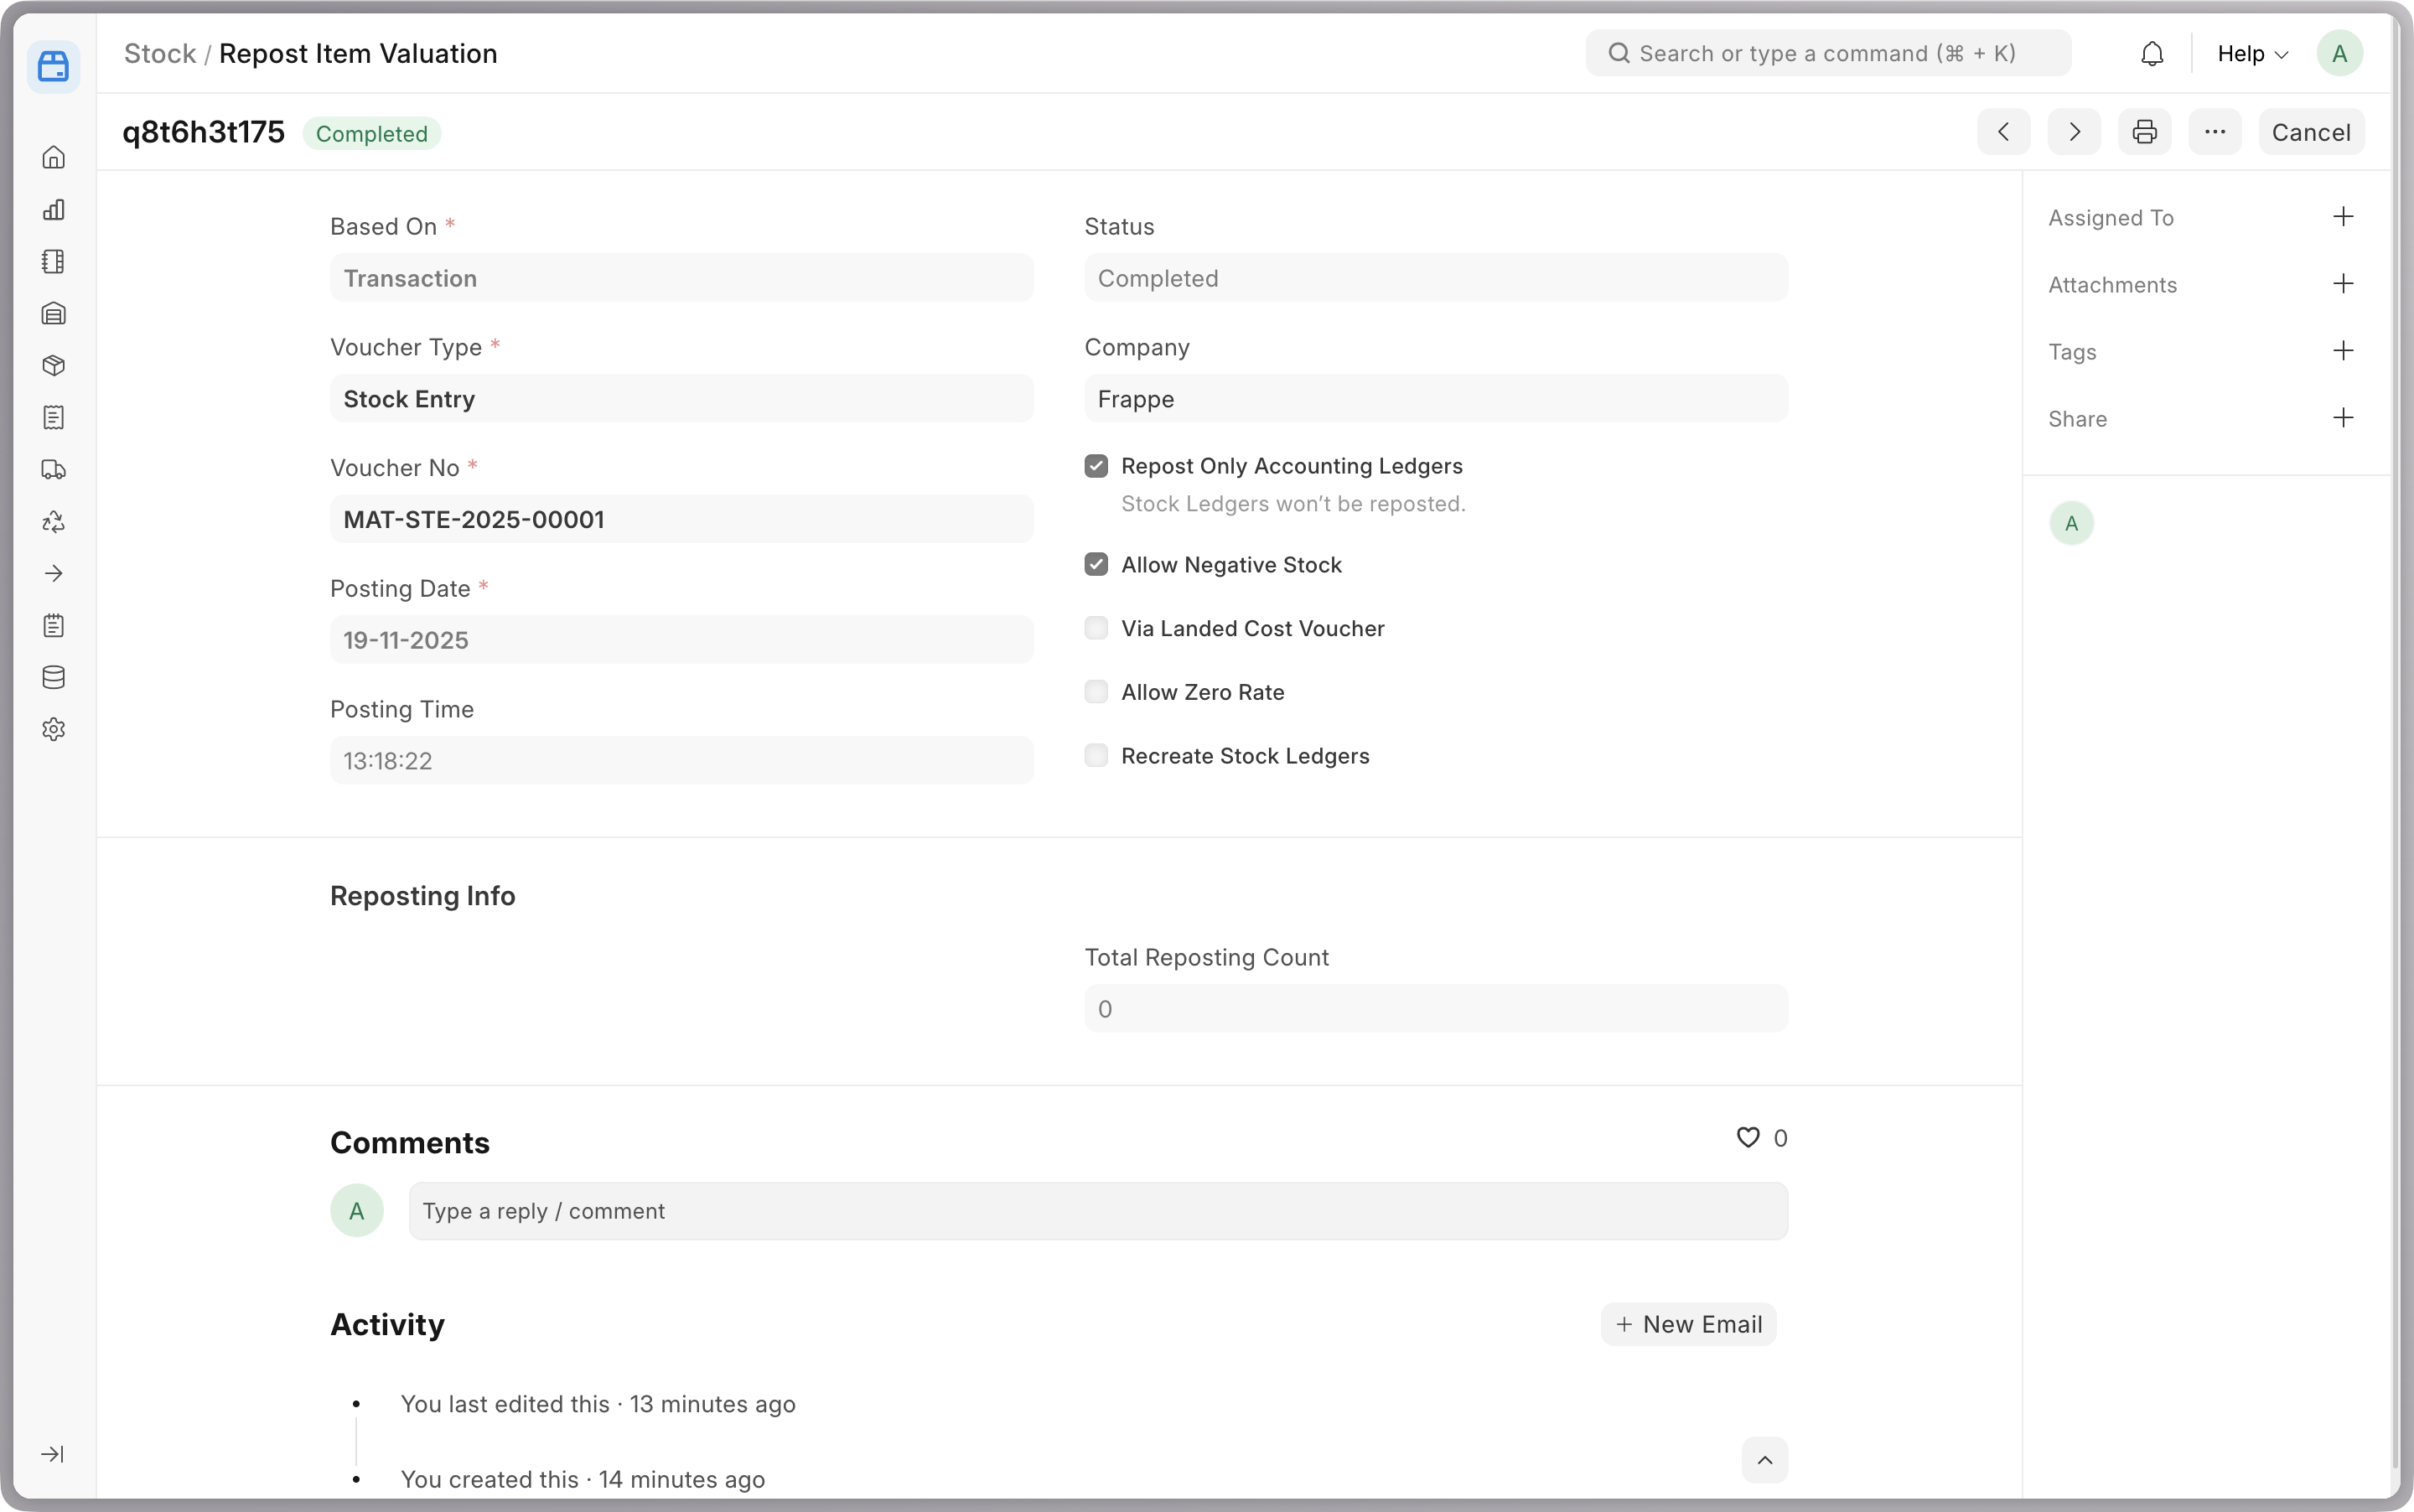Go to previous document arrow
2414x1512 pixels.
(2003, 132)
